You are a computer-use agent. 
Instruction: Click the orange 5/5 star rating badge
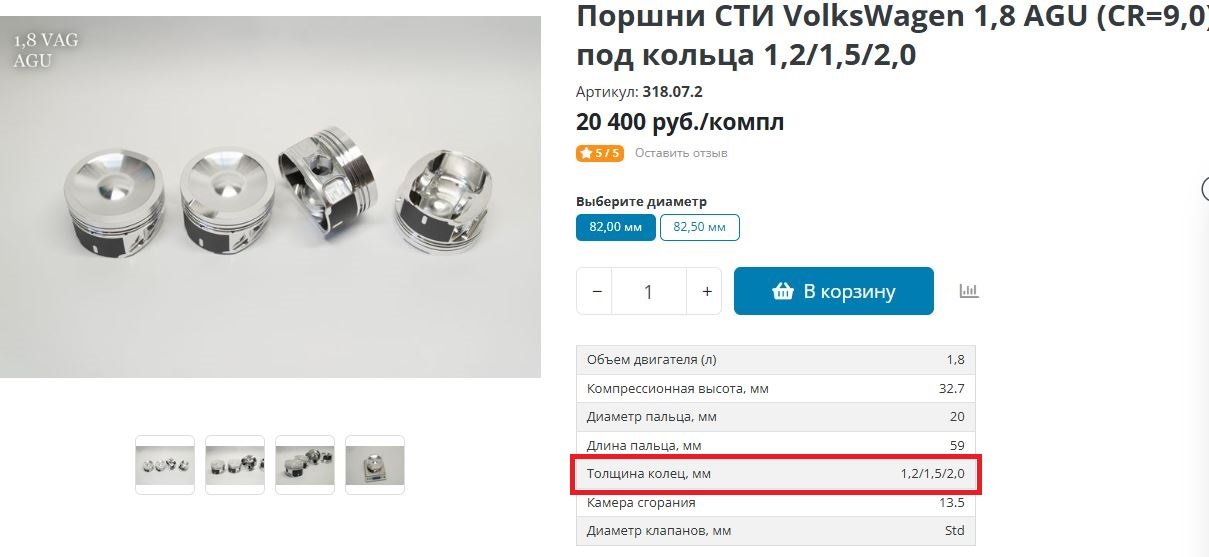coord(599,153)
